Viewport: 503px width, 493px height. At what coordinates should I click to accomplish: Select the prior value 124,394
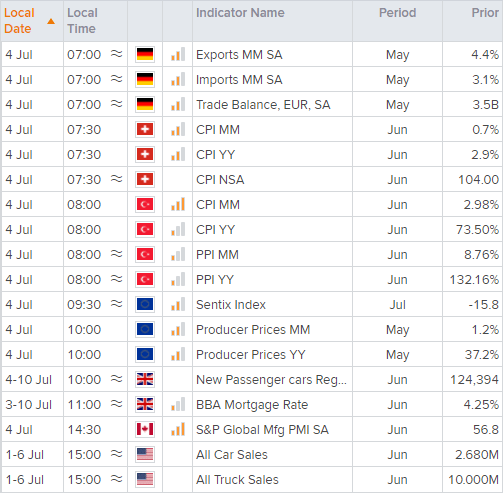474,380
